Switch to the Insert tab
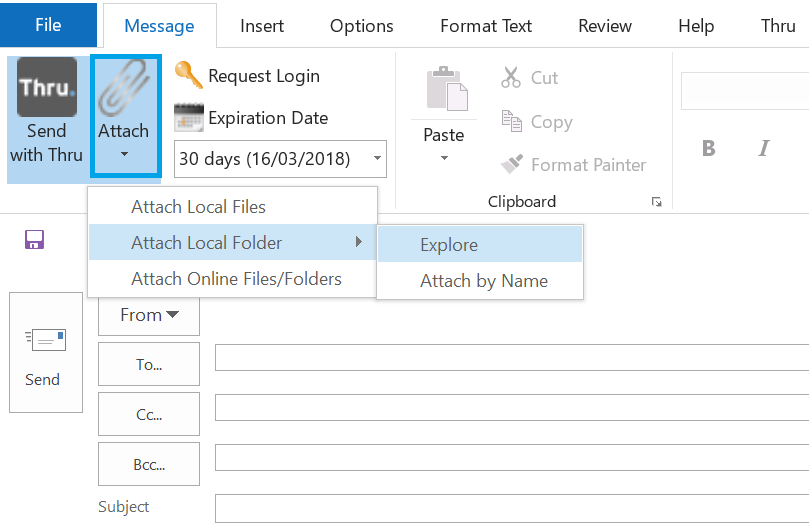 pos(262,26)
